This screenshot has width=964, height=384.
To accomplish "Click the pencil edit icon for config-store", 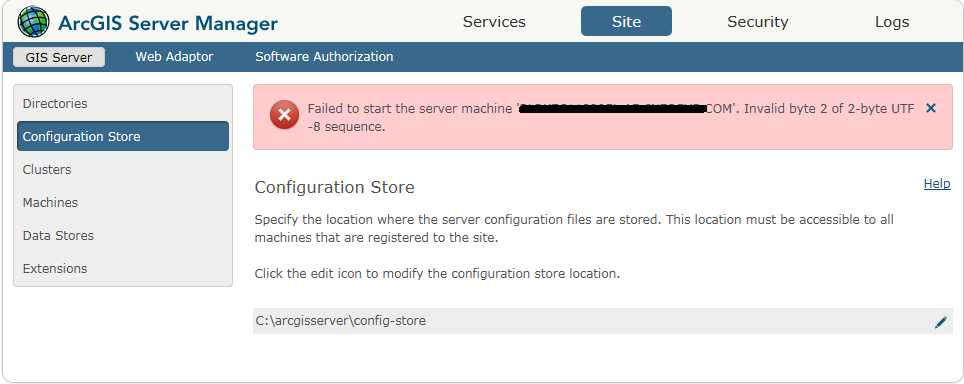I will (x=941, y=322).
